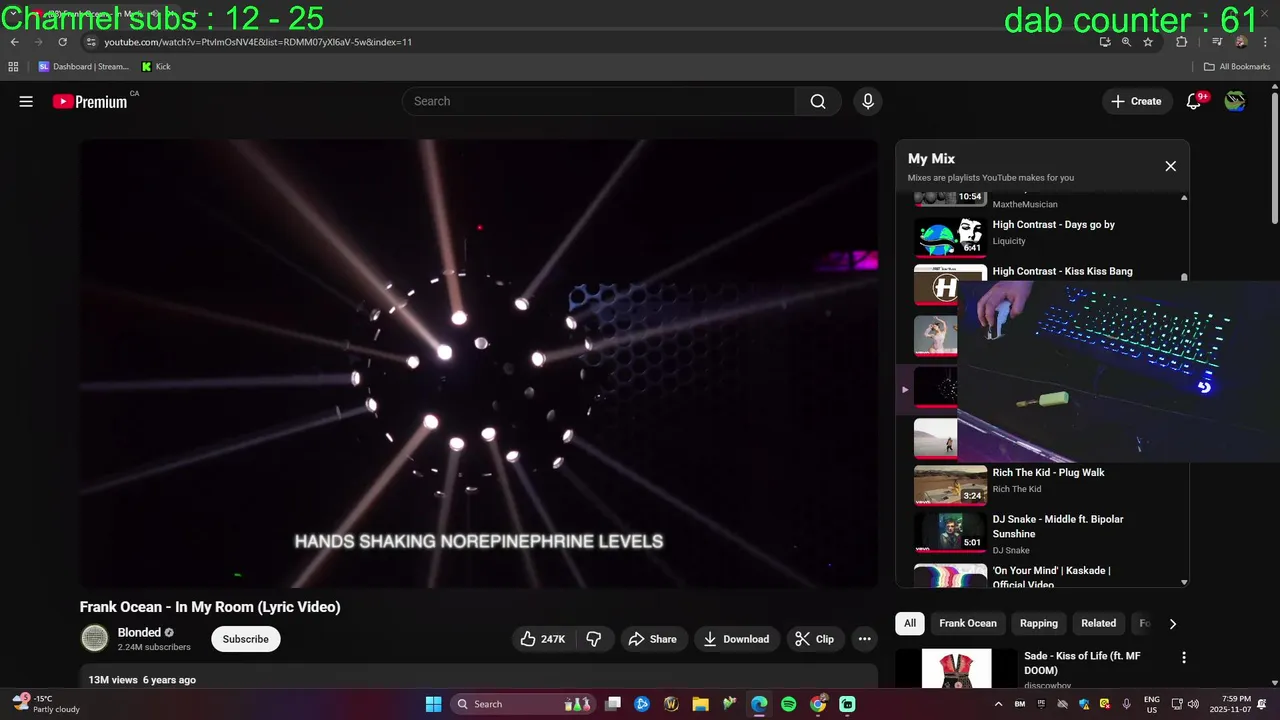This screenshot has width=1280, height=720.
Task: Open Blonded channel name link
Action: pyautogui.click(x=139, y=632)
